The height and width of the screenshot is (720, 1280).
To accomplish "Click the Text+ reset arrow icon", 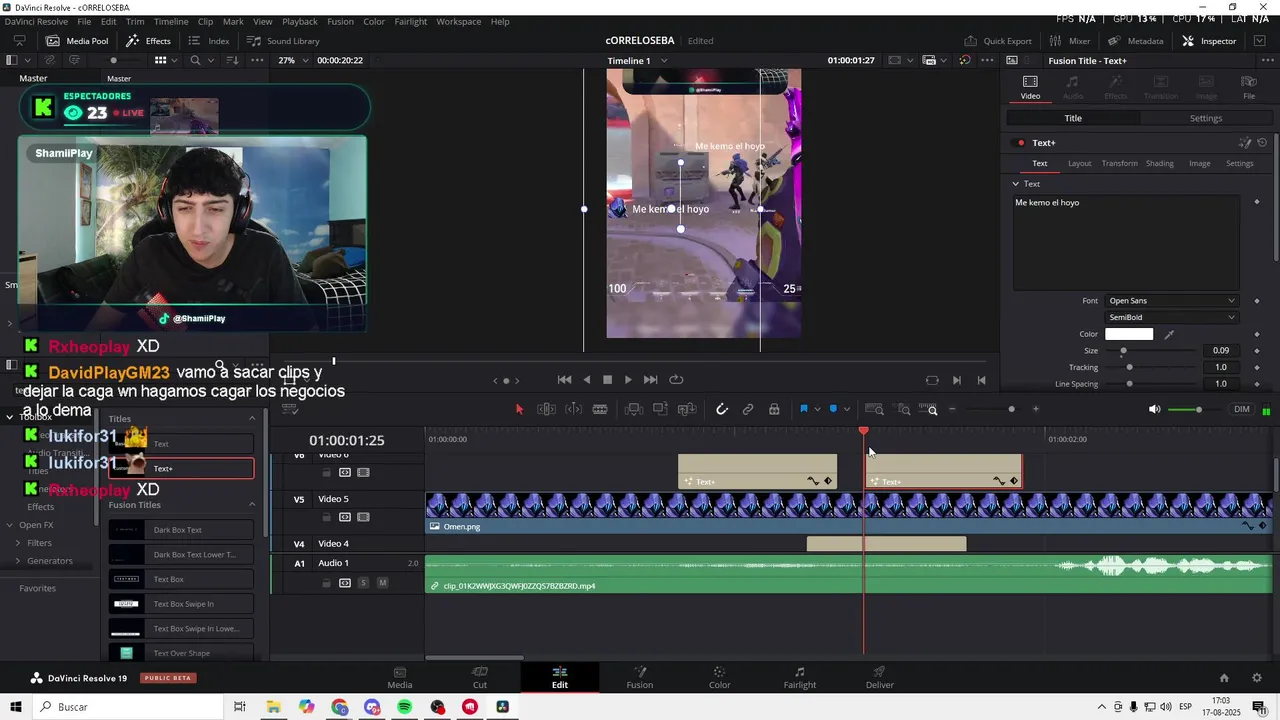I will tap(1262, 143).
